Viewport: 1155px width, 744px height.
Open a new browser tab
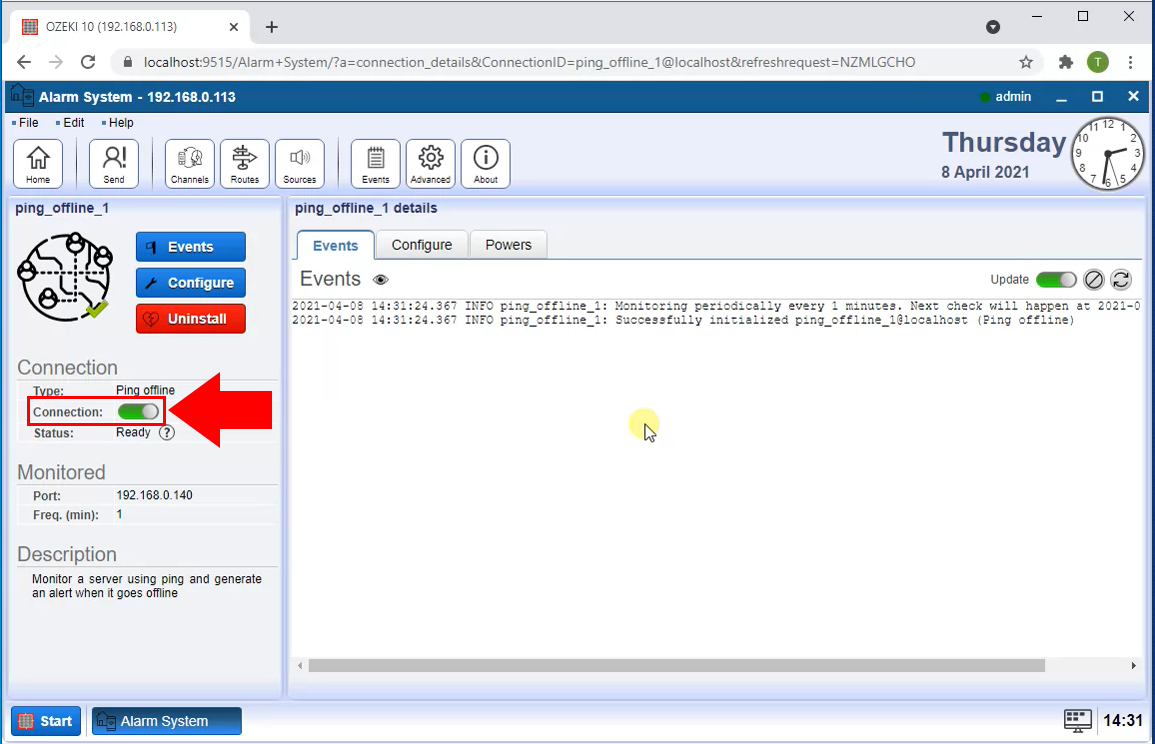tap(272, 27)
